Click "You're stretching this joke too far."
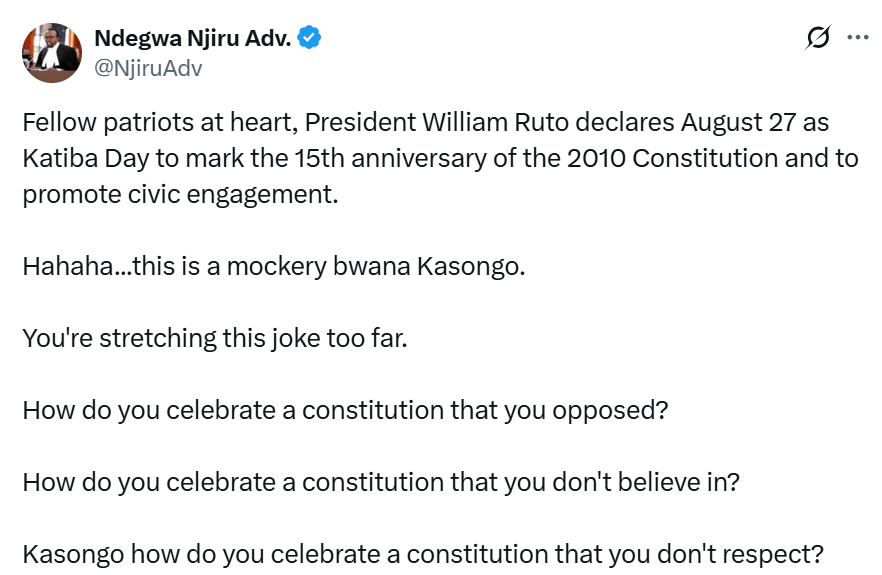This screenshot has height=575, width=882. [x=214, y=338]
